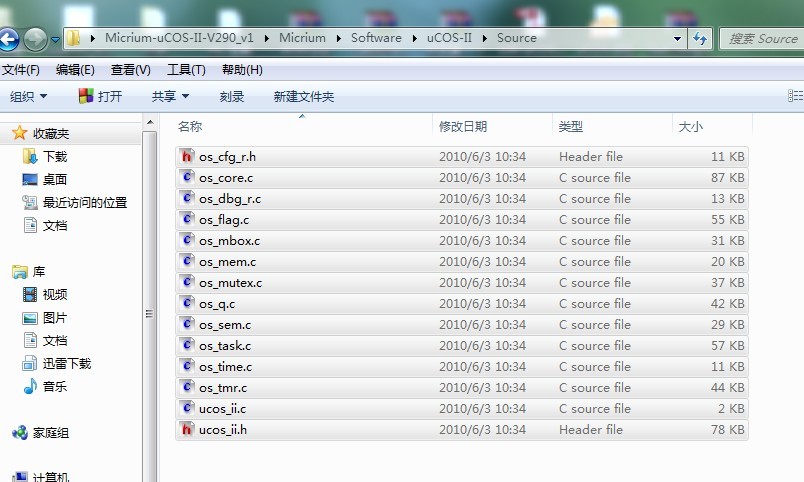Open the recent pages dropdown arrow

click(x=55, y=39)
